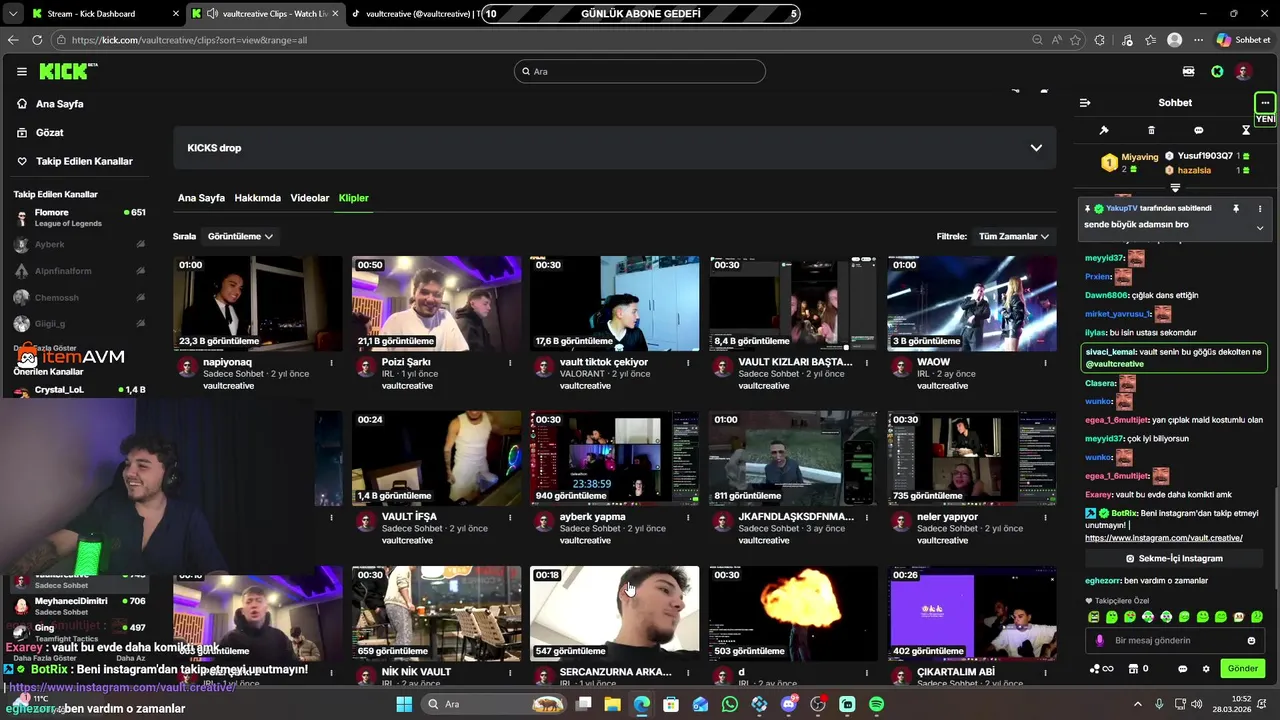Screen dimensions: 1280x720
Task: Open Takip Edilen Kanallar sidebar item
Action: [84, 161]
